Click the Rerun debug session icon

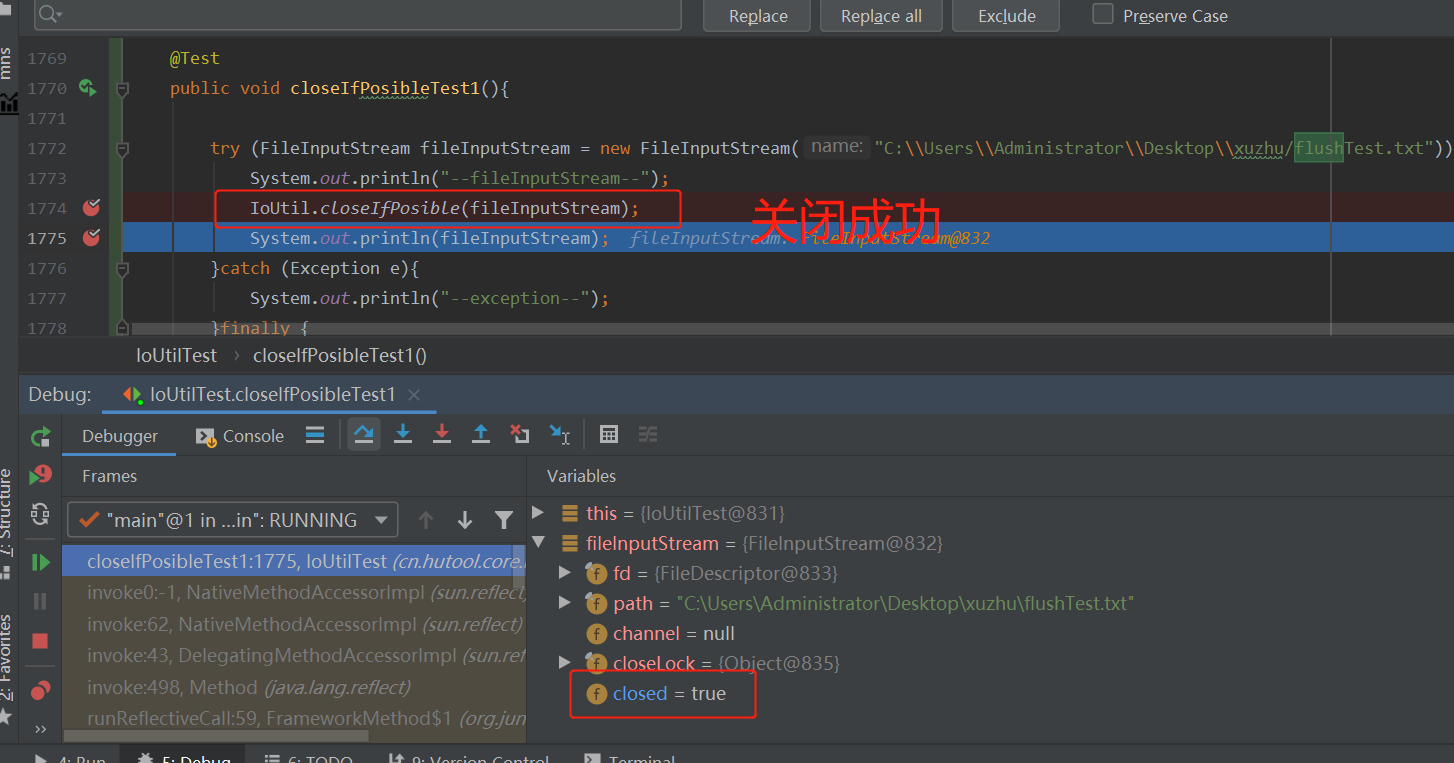click(40, 436)
